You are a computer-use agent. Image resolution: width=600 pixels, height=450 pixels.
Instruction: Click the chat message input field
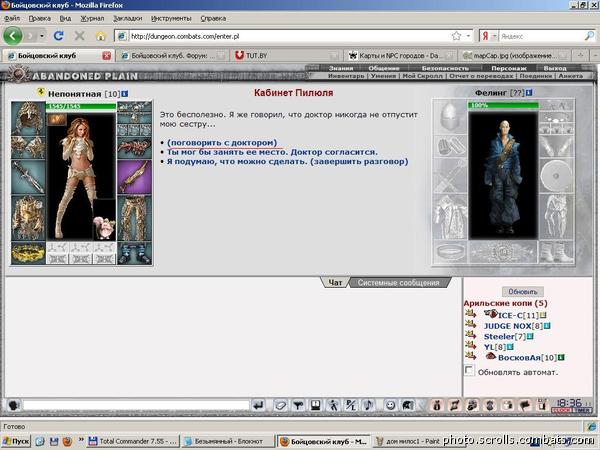[x=136, y=405]
